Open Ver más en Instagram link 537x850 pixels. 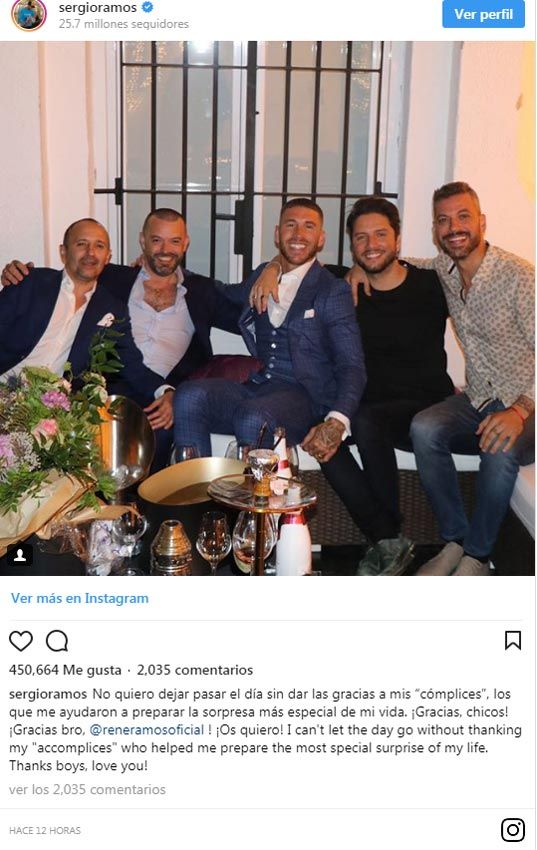pos(80,598)
